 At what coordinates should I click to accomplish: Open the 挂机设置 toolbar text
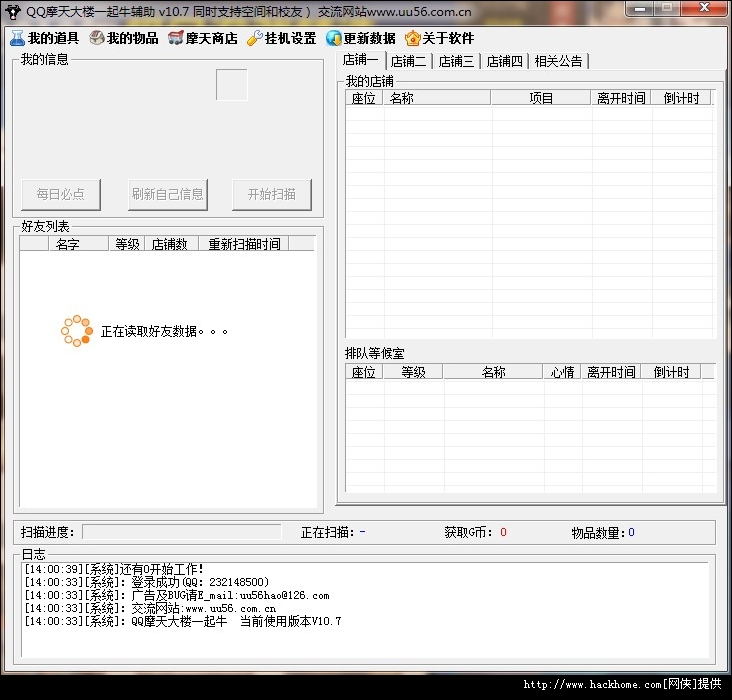pos(290,38)
